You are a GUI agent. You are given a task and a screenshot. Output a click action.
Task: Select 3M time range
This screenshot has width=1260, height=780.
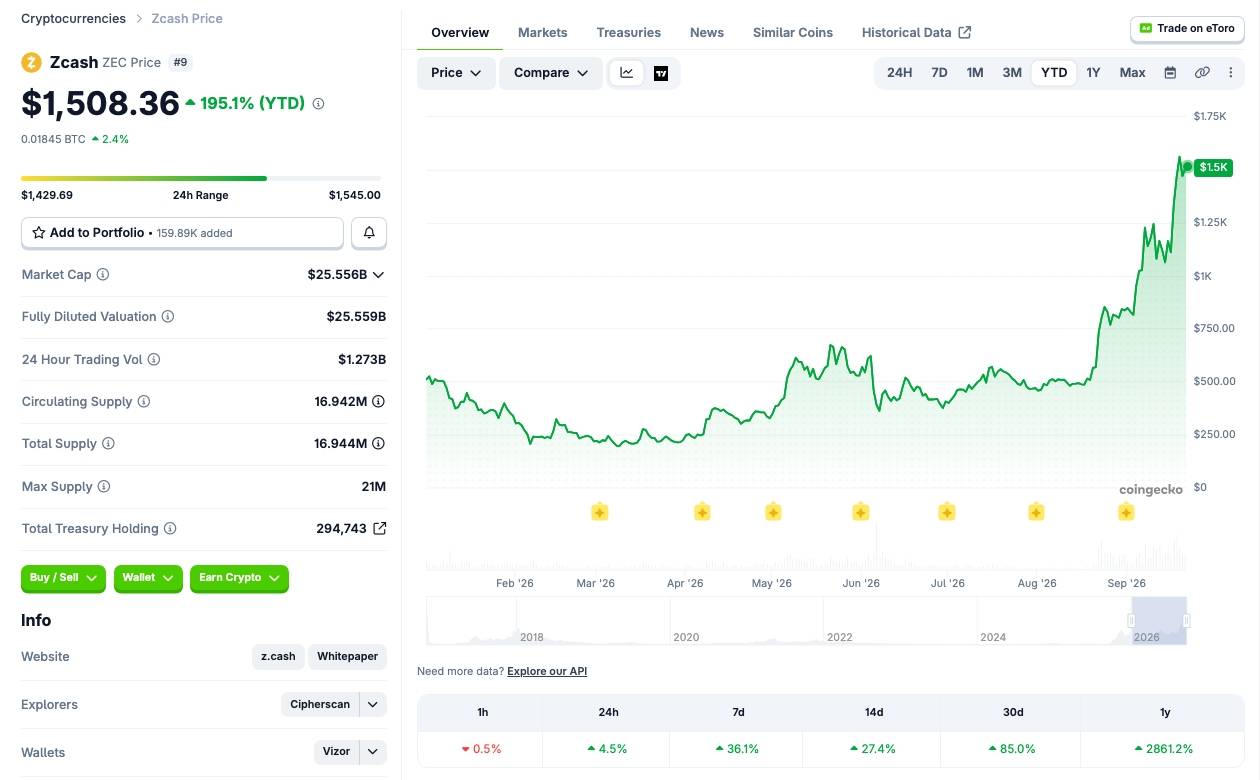point(1012,72)
